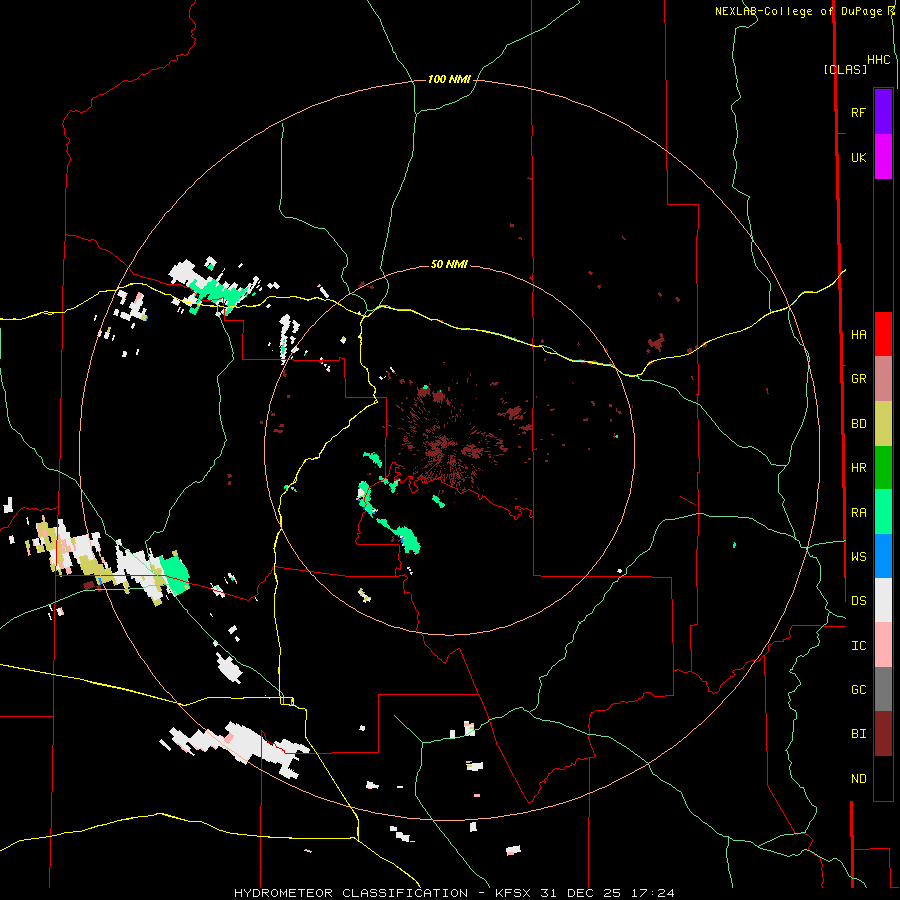
Task: Click the purple RF color swatch in legend
Action: coord(883,112)
